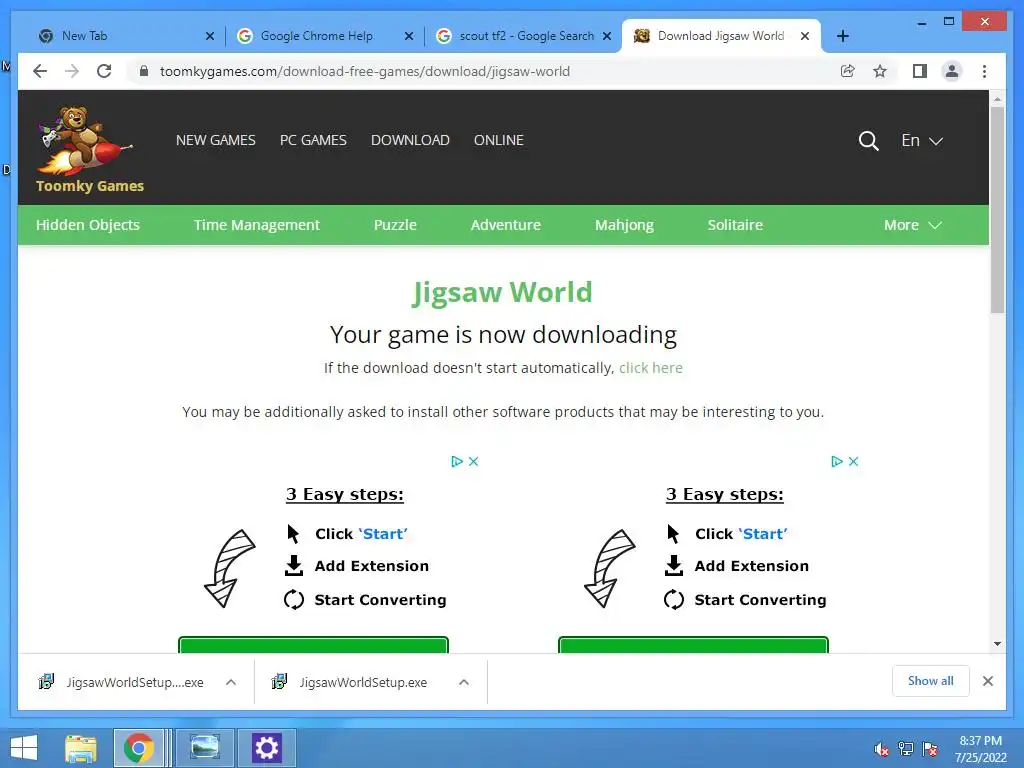Open the first JigsawWorldSetup....exe download
This screenshot has width=1024, height=768.
[121, 682]
